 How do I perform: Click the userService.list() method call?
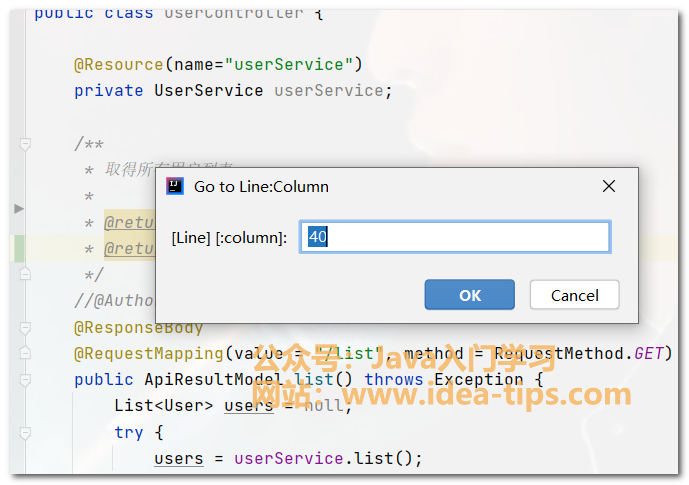coord(328,458)
